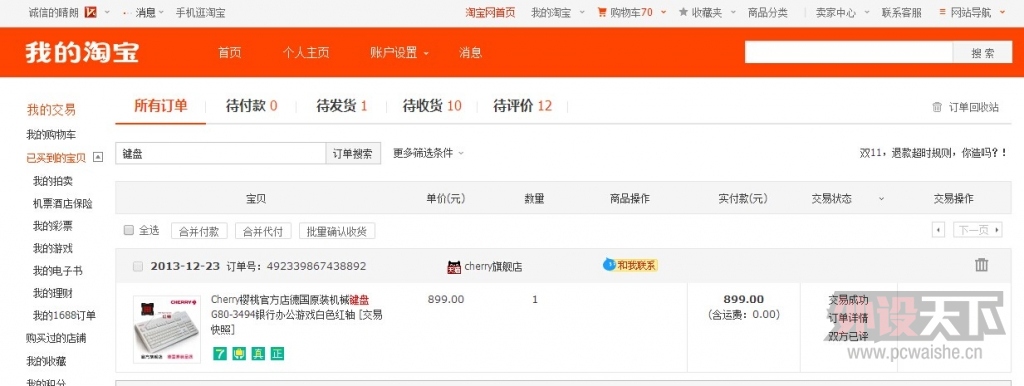The image size is (1024, 386).
Task: Open the 双11 退款超时规则 notice link
Action: click(933, 153)
